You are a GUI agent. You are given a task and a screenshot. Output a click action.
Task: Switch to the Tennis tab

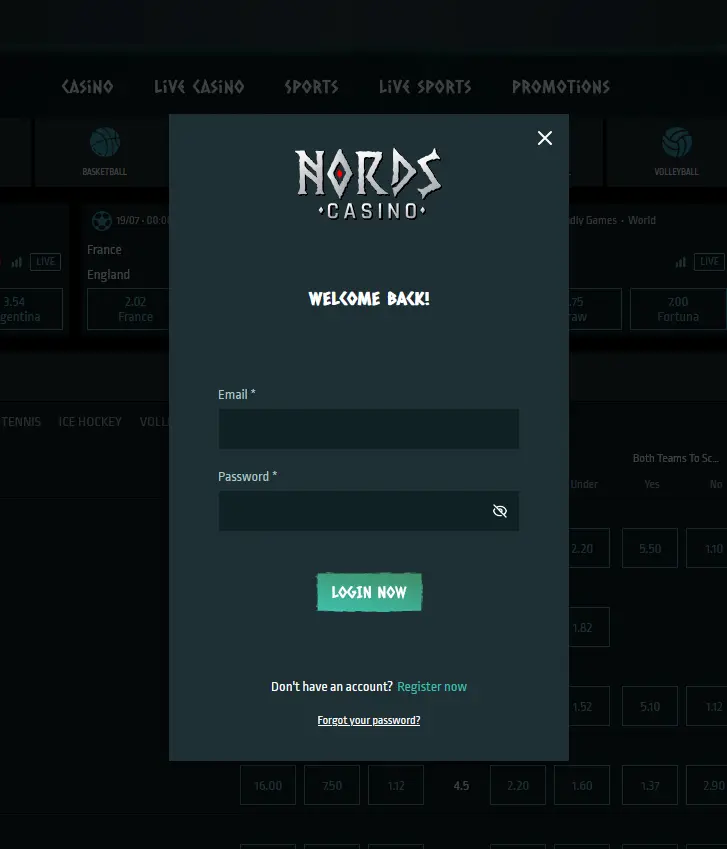(21, 422)
